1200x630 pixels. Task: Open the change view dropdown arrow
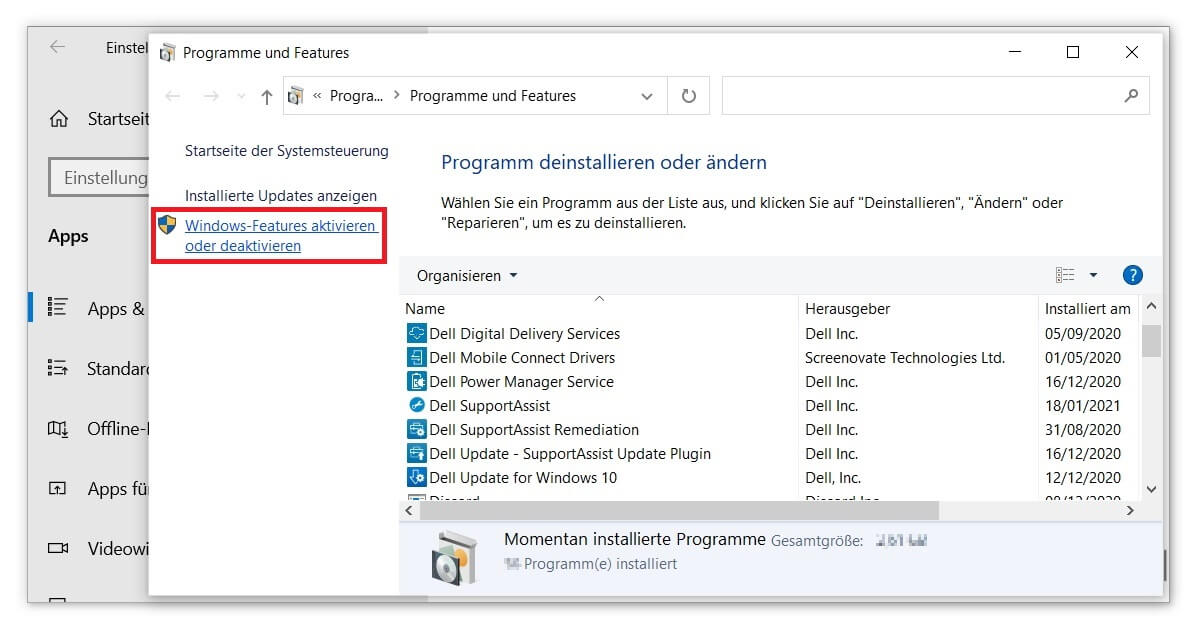[1093, 275]
